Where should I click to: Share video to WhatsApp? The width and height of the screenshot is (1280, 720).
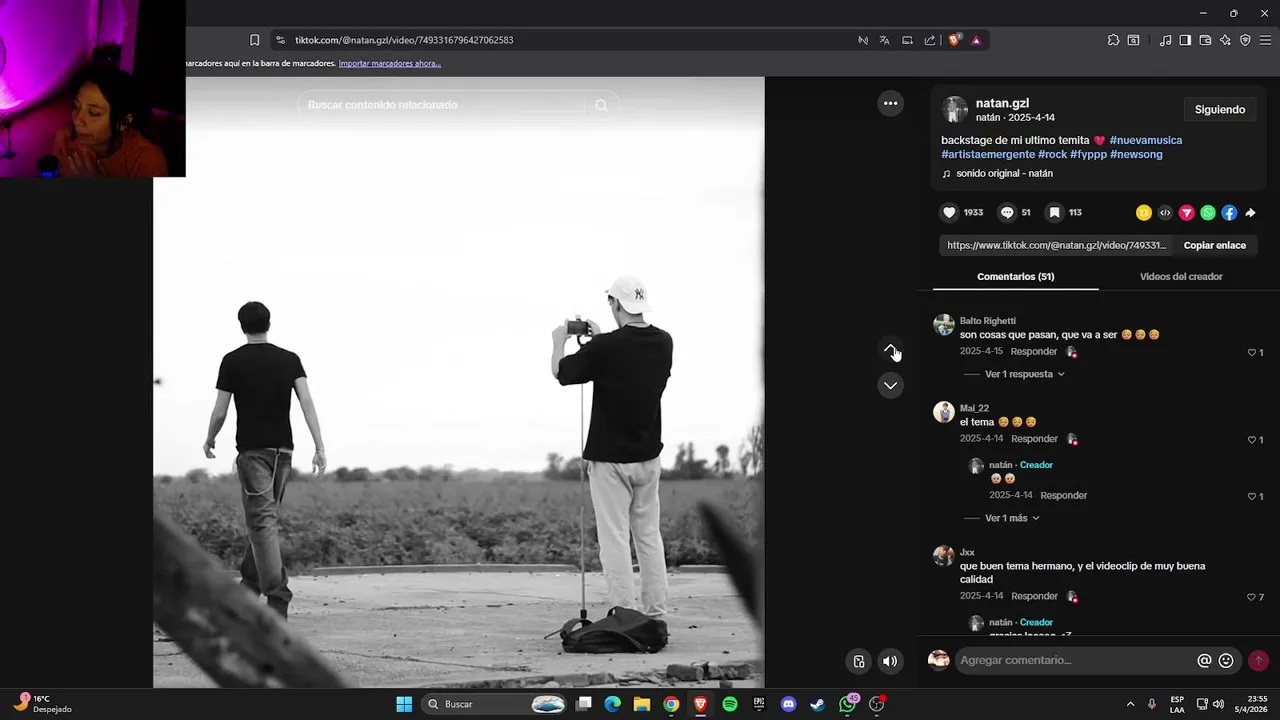[1208, 213]
